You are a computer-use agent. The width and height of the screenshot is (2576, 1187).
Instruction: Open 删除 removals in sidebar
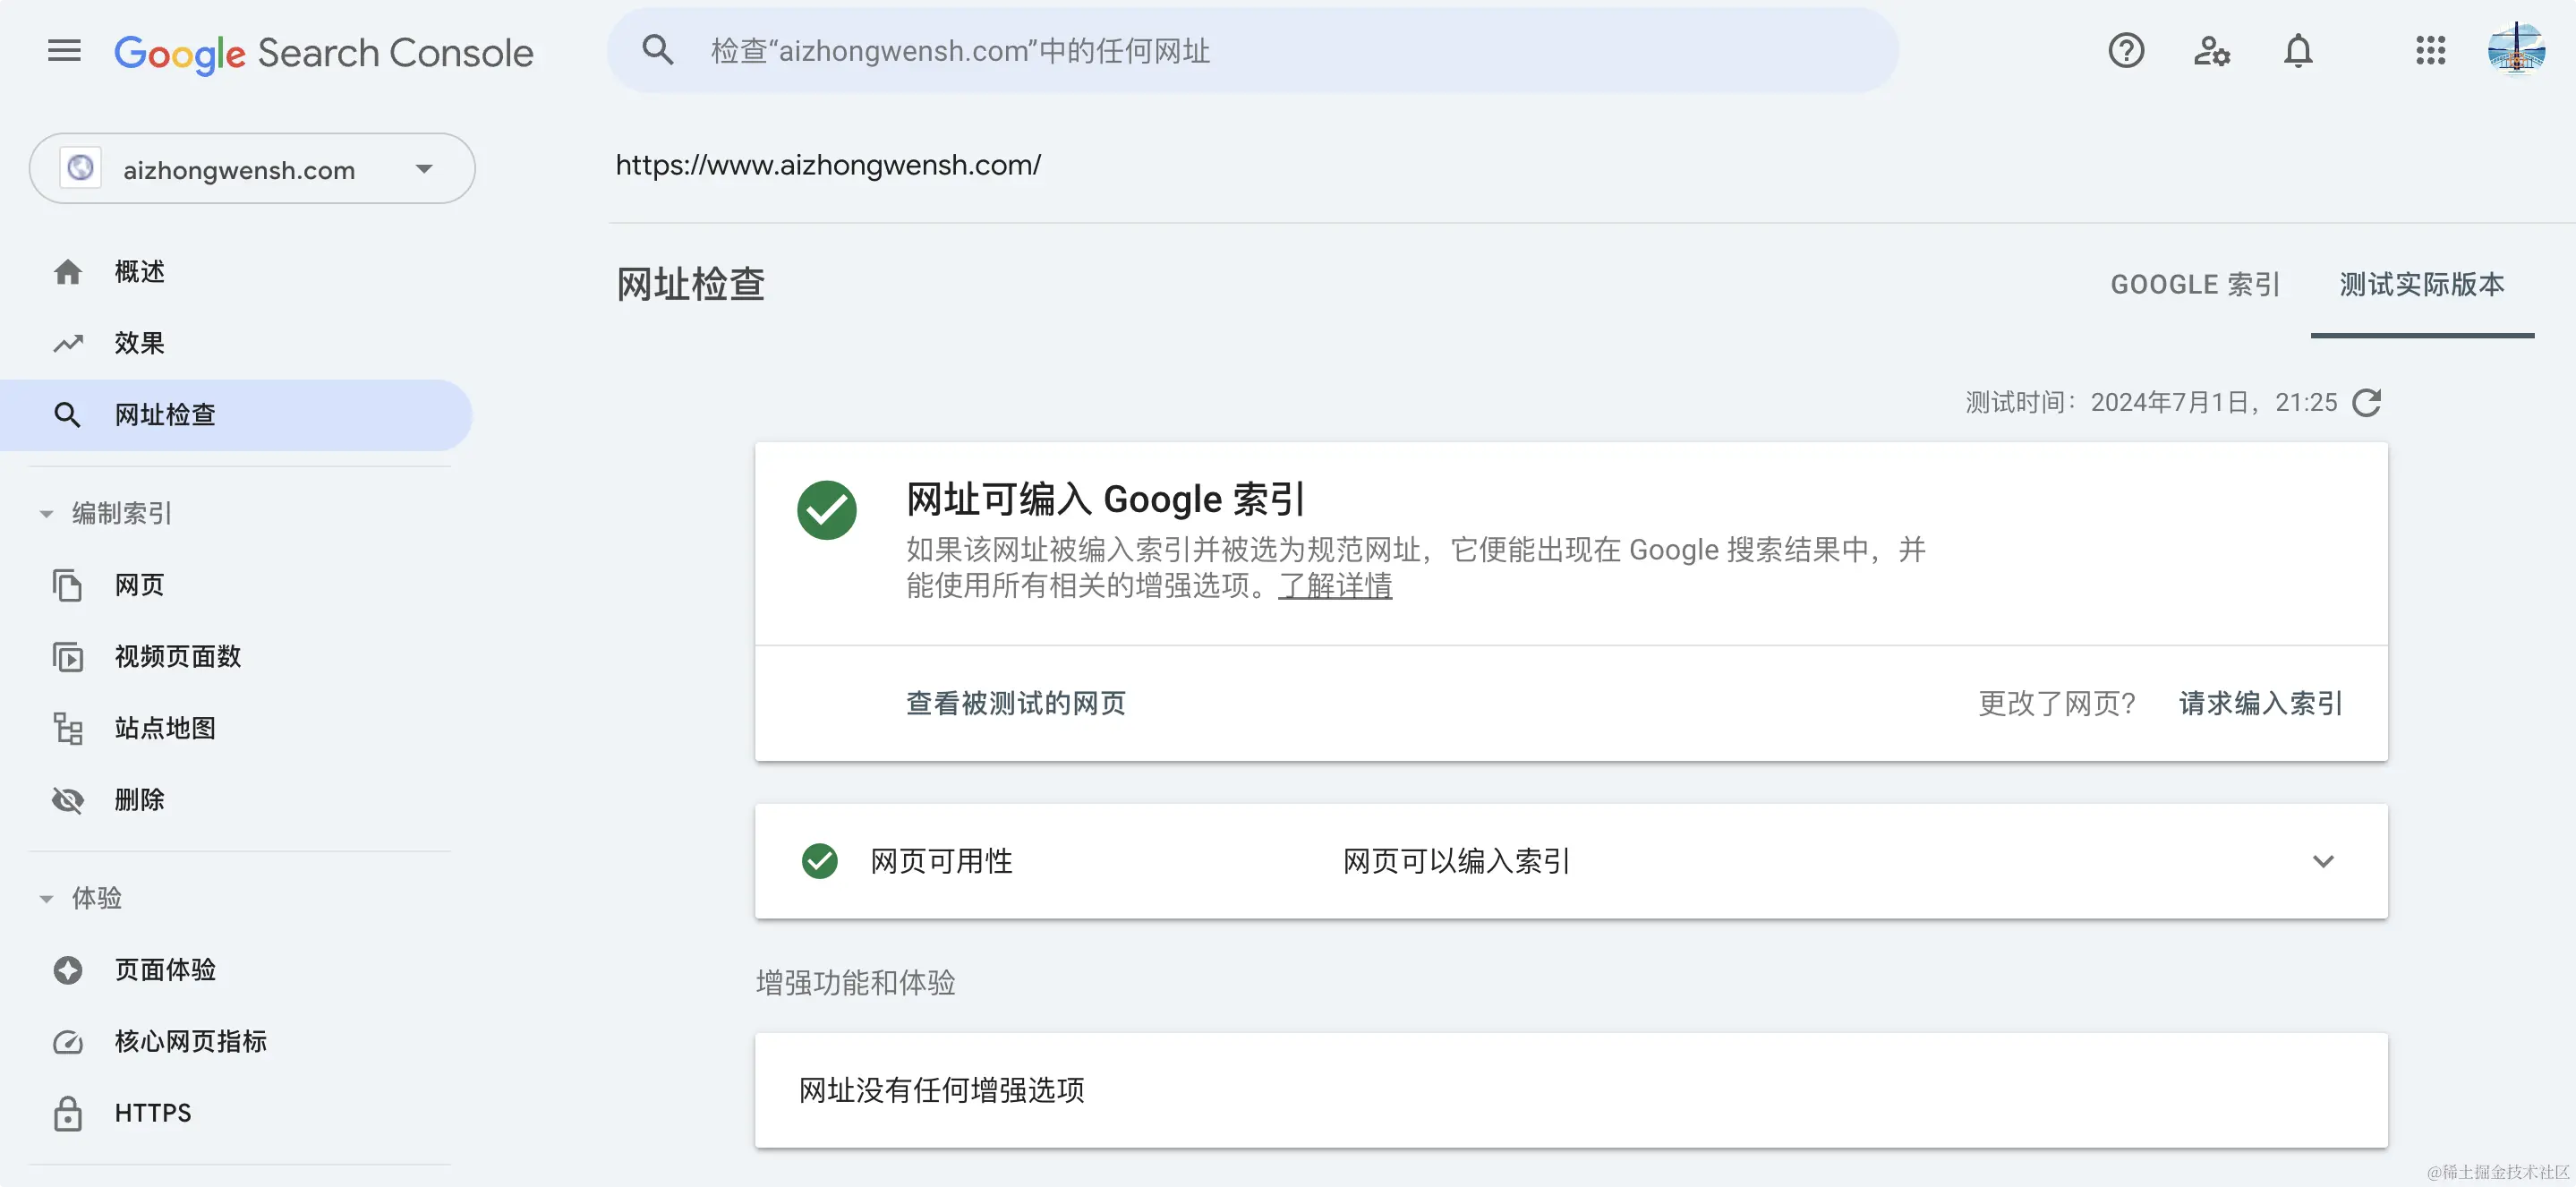click(x=139, y=800)
